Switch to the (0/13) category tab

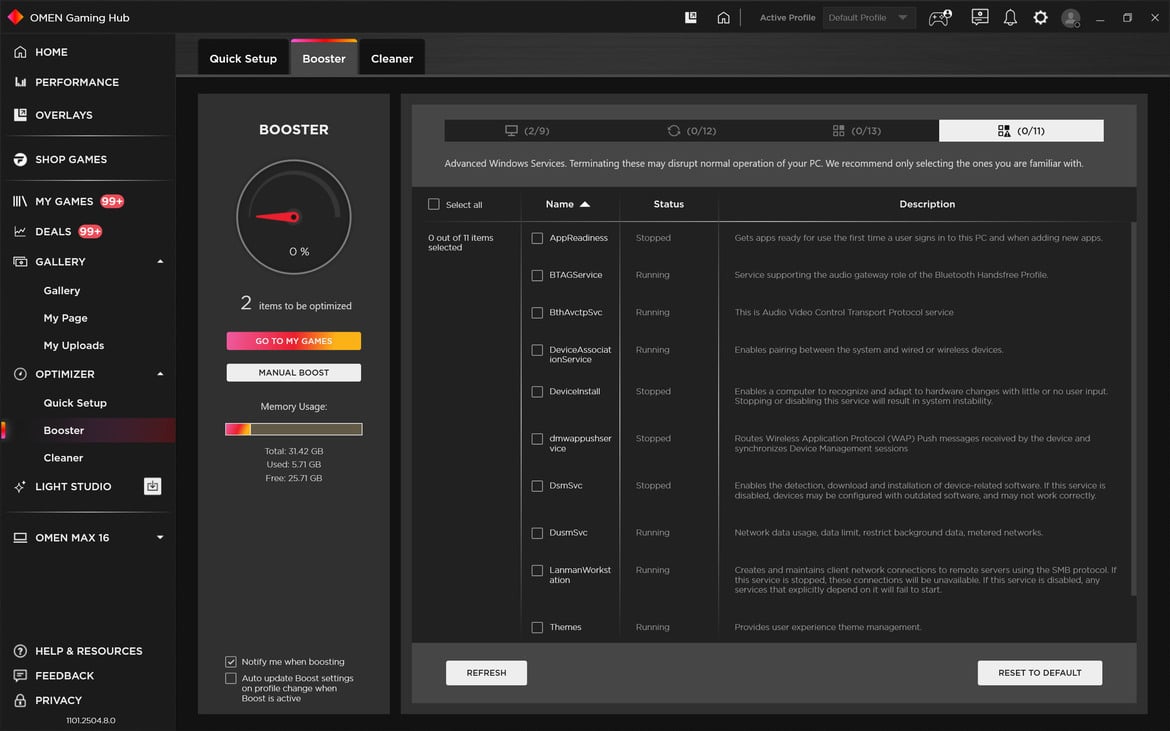pyautogui.click(x=857, y=131)
